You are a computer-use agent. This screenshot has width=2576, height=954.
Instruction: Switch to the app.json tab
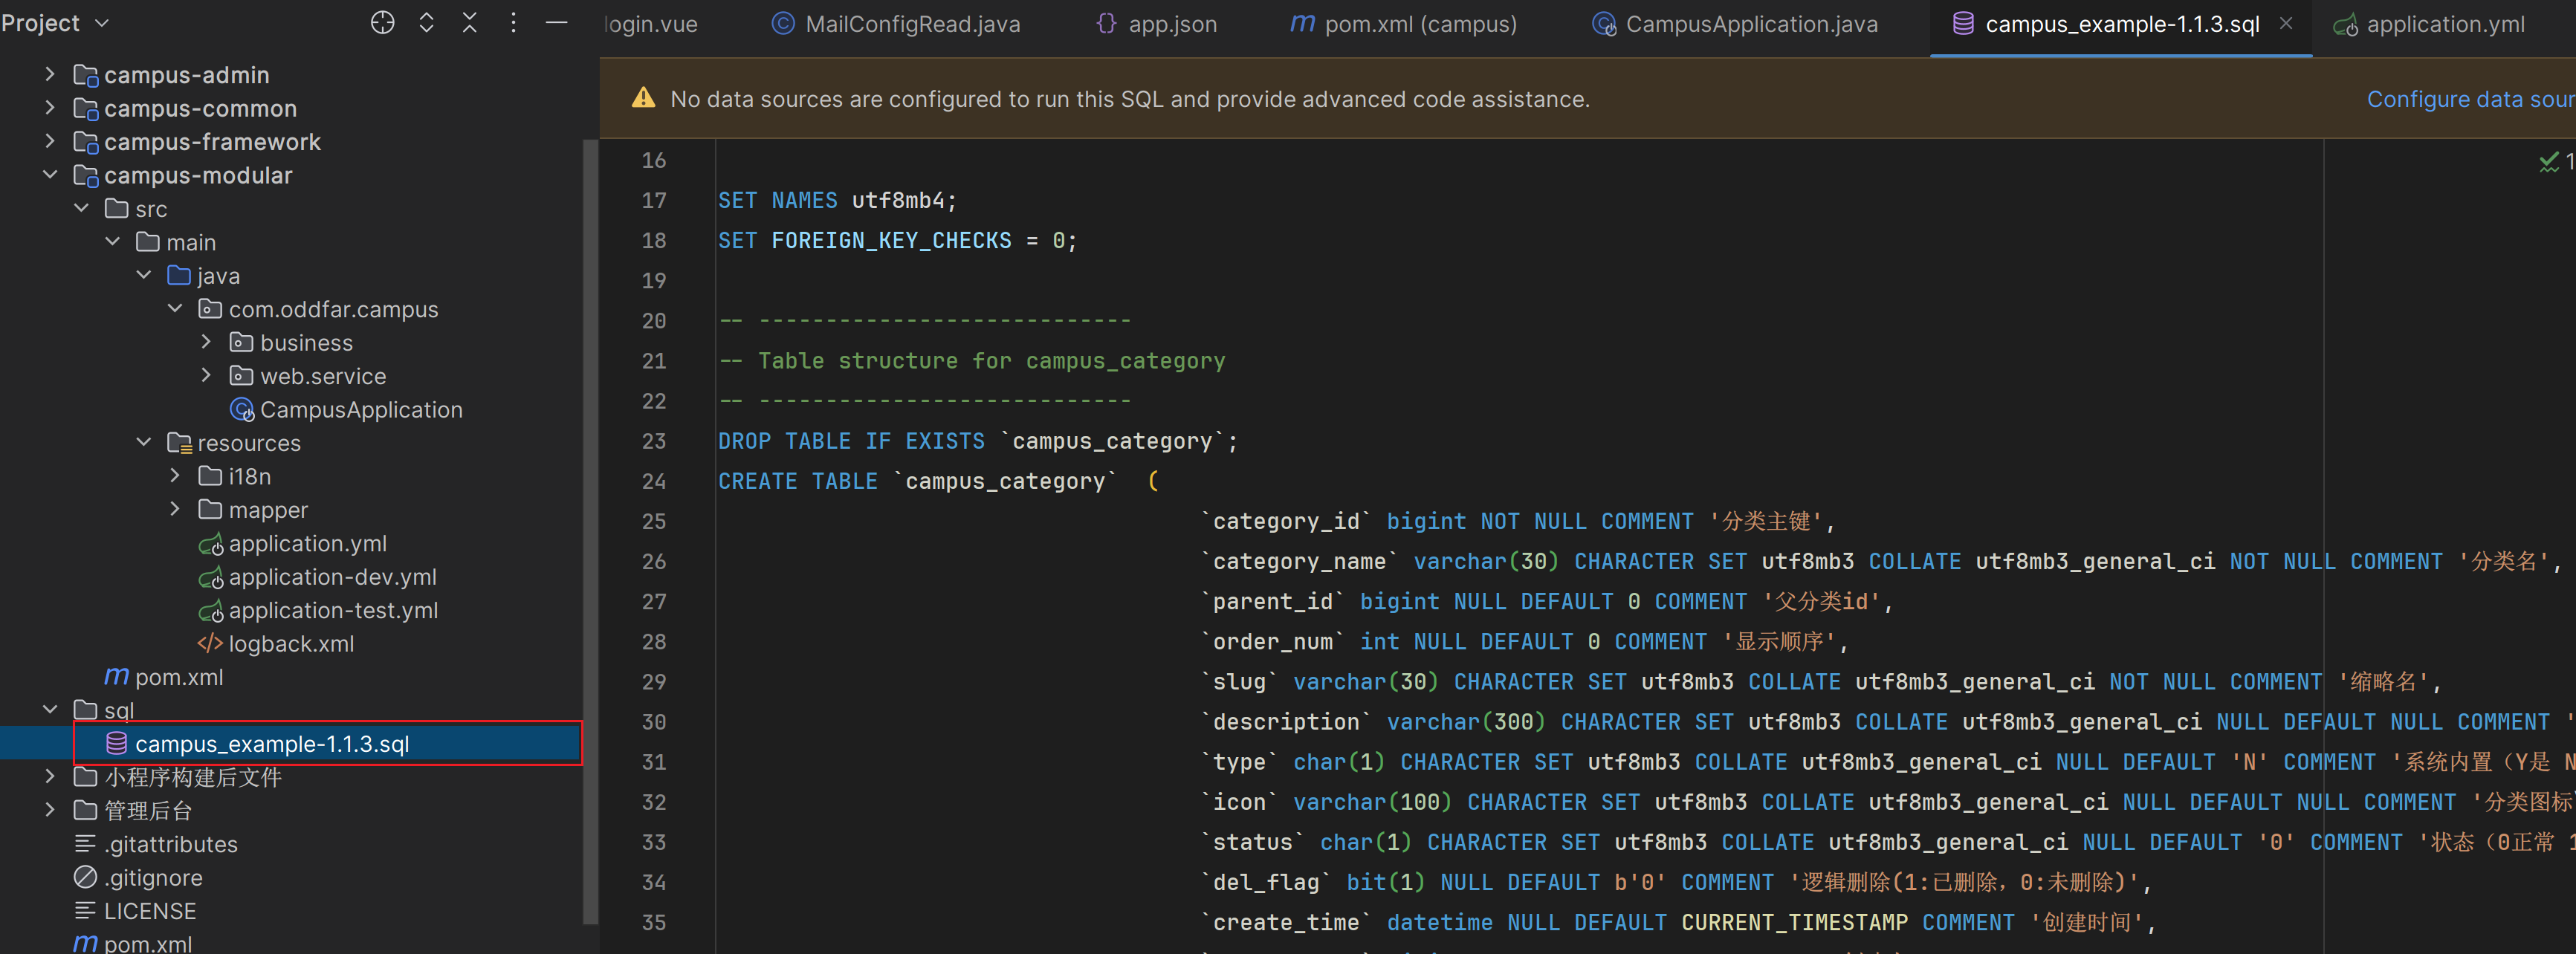pos(1157,24)
